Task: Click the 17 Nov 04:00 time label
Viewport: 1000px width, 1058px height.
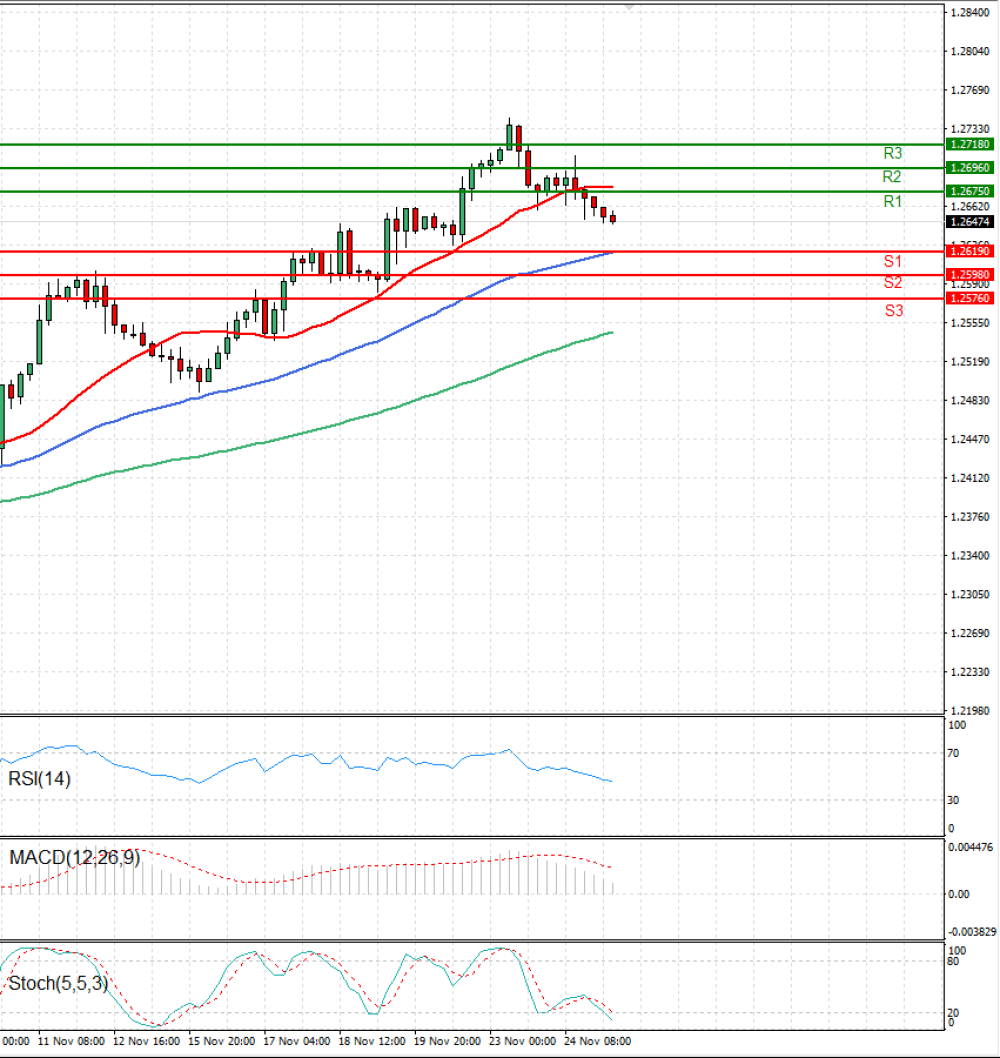Action: pyautogui.click(x=297, y=1041)
